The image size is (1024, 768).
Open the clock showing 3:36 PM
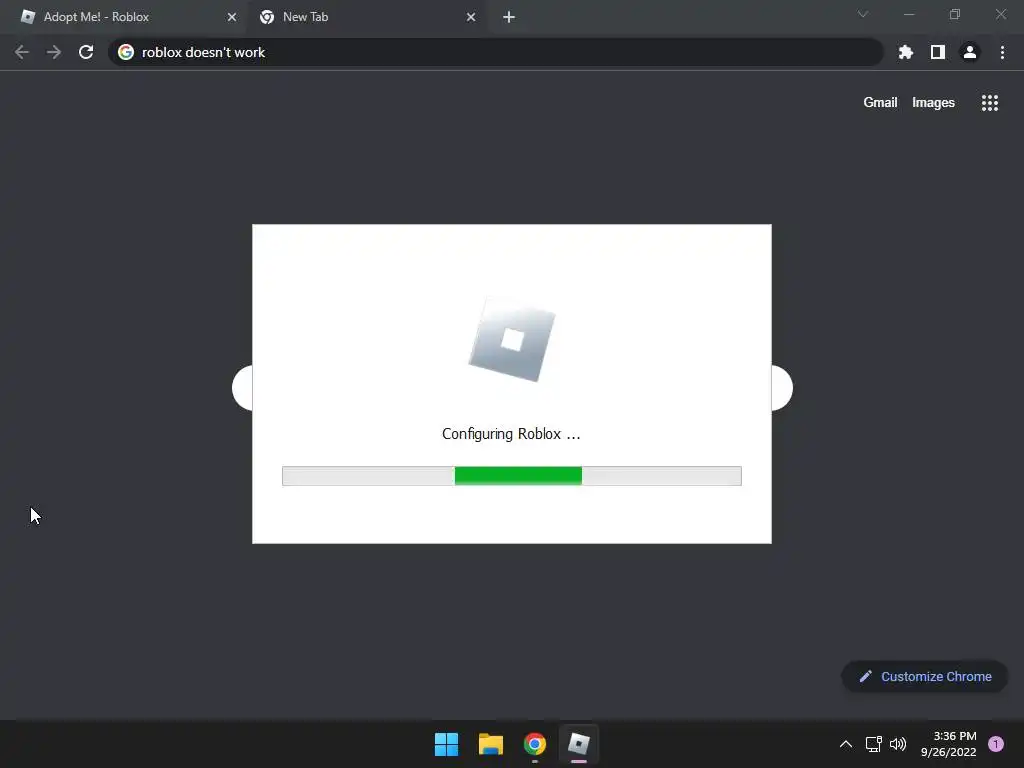(949, 744)
